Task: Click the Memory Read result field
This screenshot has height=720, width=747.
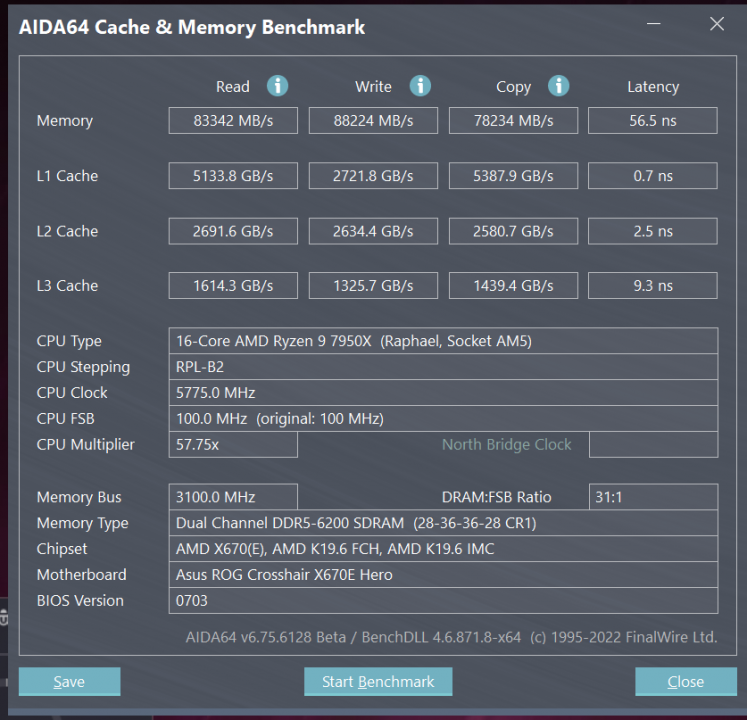Action: coord(233,121)
